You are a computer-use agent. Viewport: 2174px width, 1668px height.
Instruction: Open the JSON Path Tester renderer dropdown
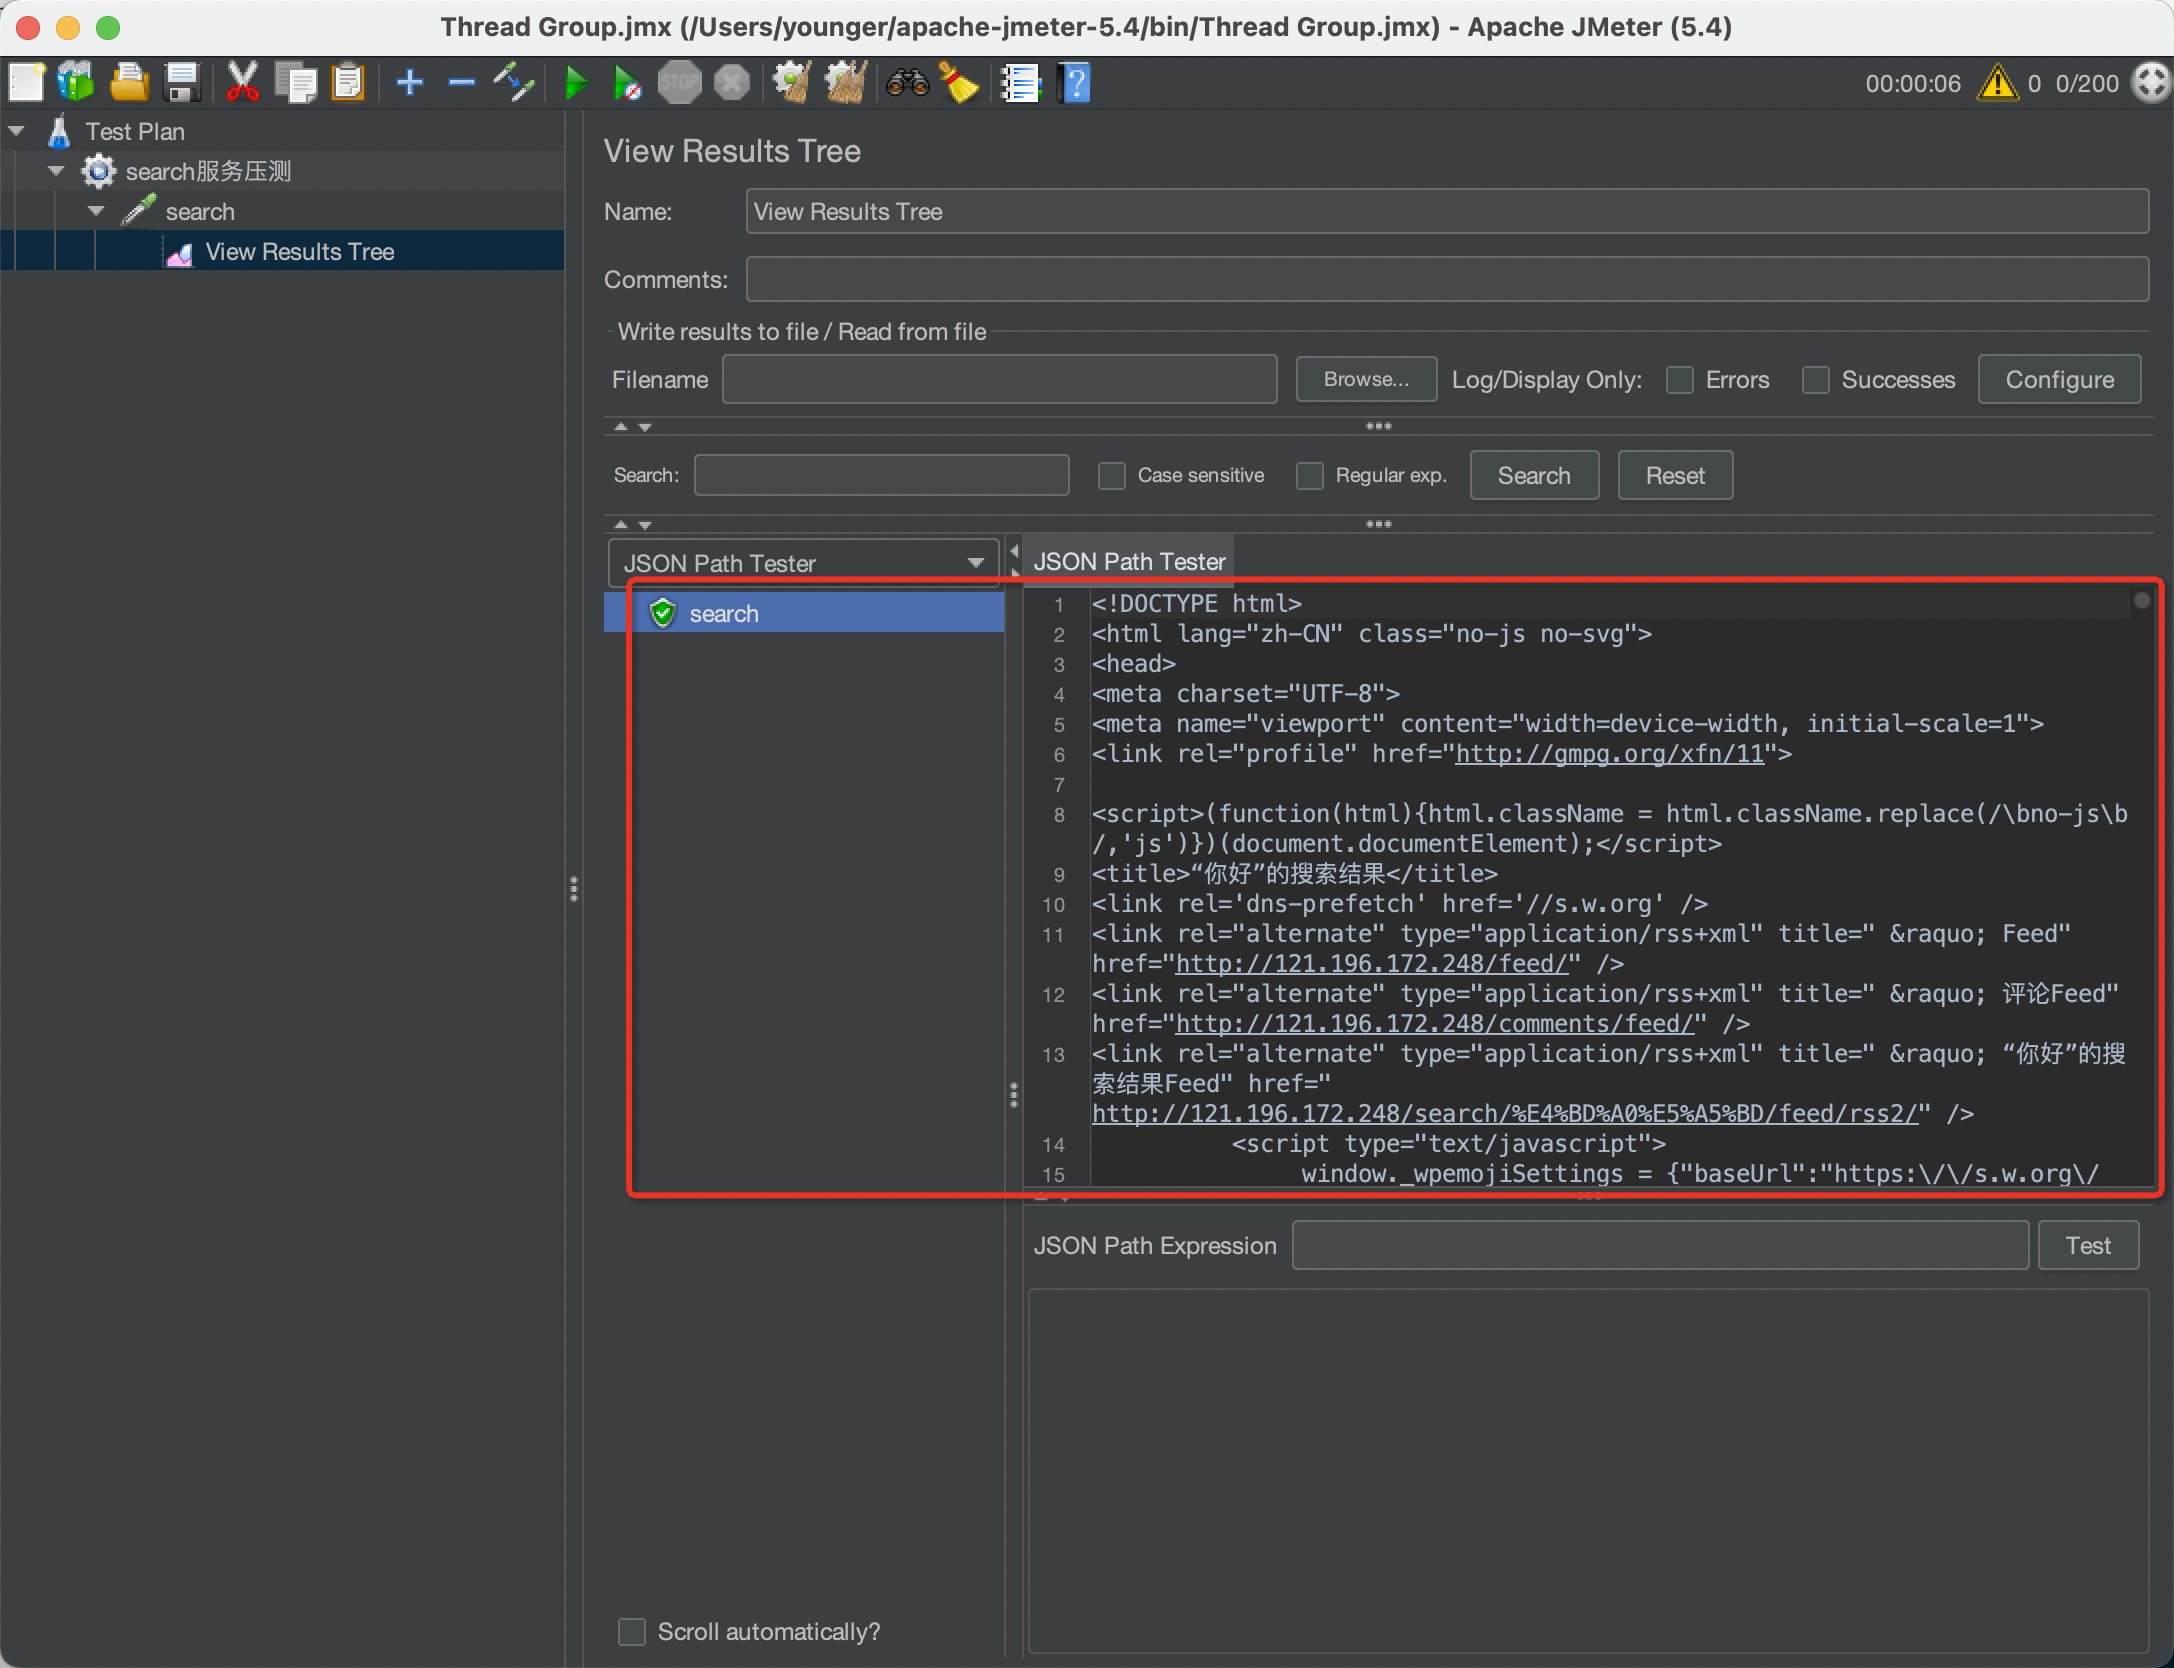(803, 563)
